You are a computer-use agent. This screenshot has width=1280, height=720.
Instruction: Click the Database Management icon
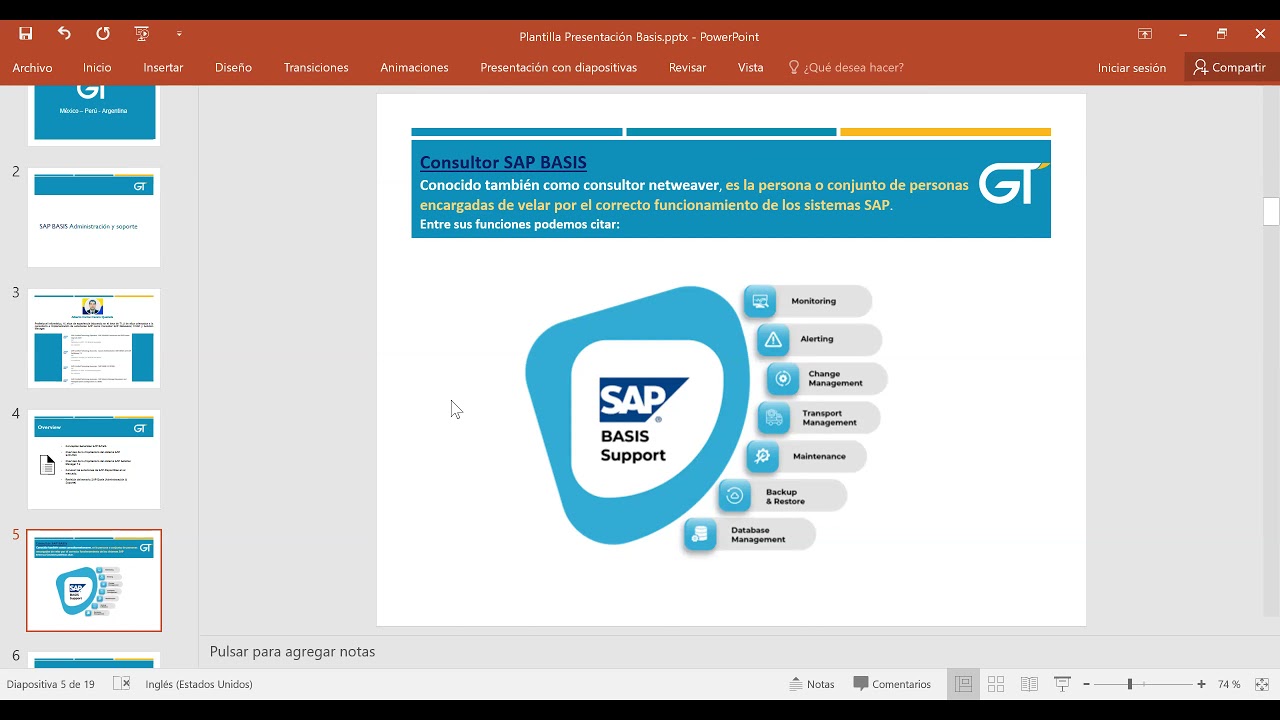tap(700, 534)
